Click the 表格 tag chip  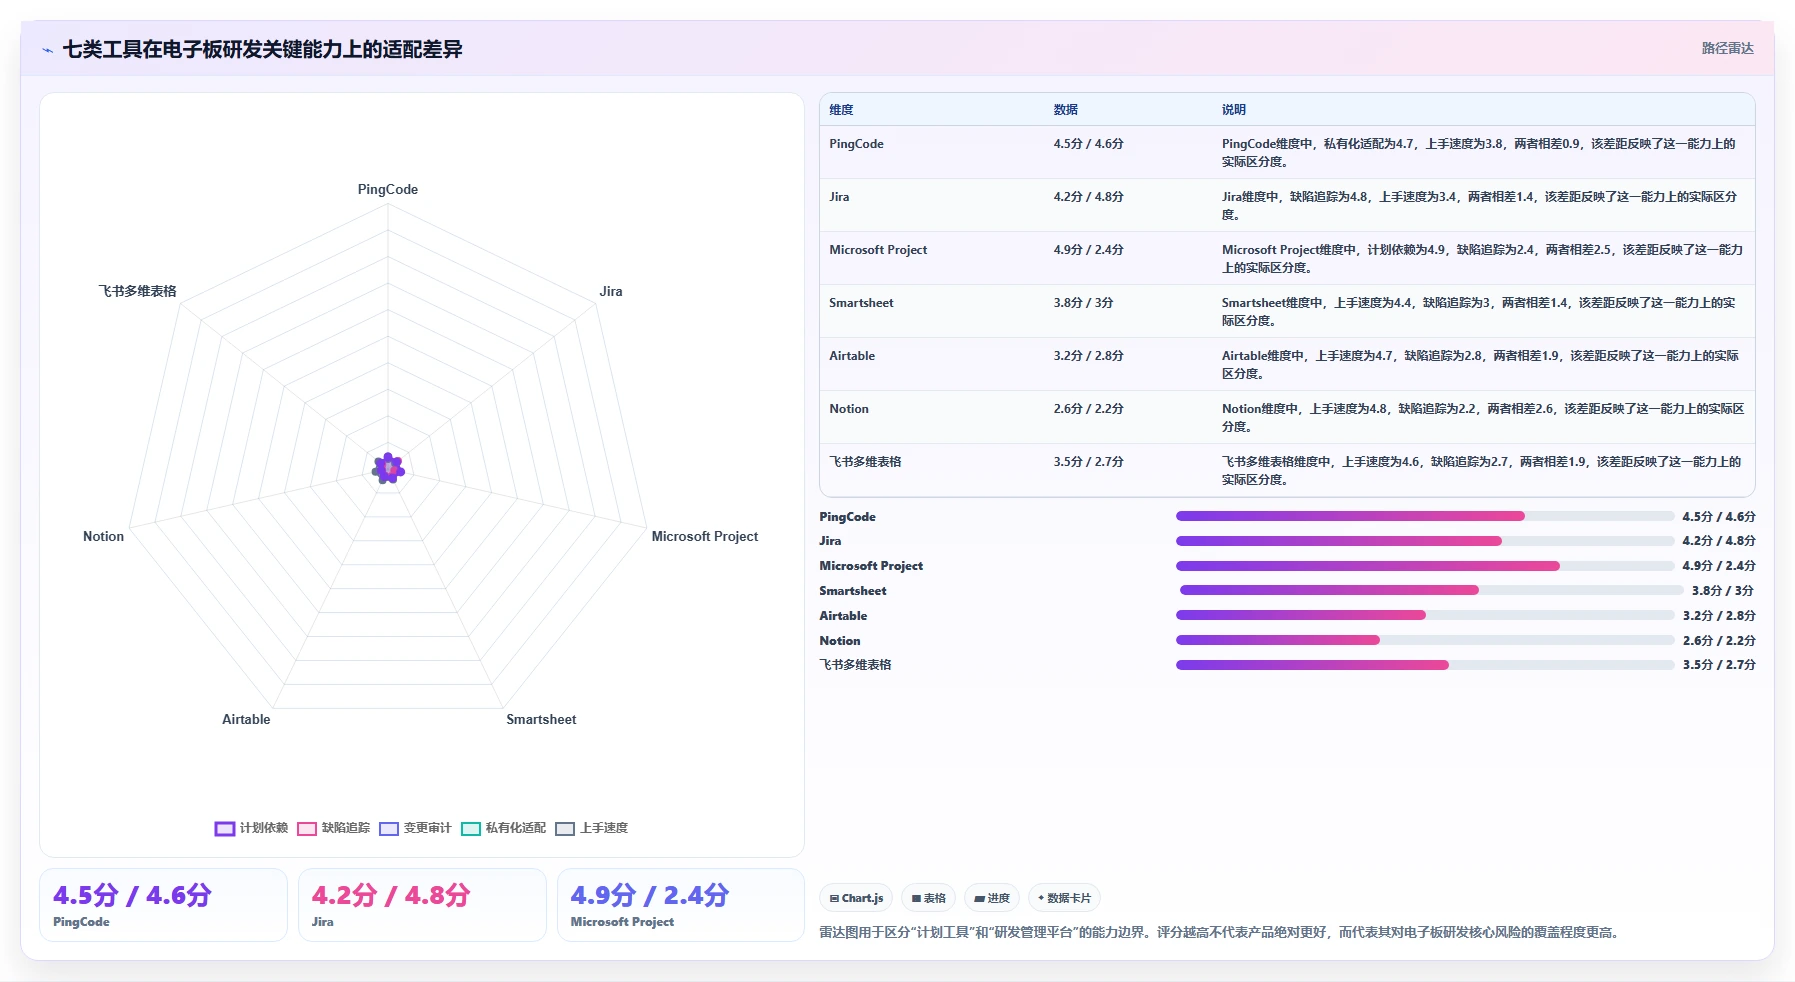pyautogui.click(x=929, y=898)
